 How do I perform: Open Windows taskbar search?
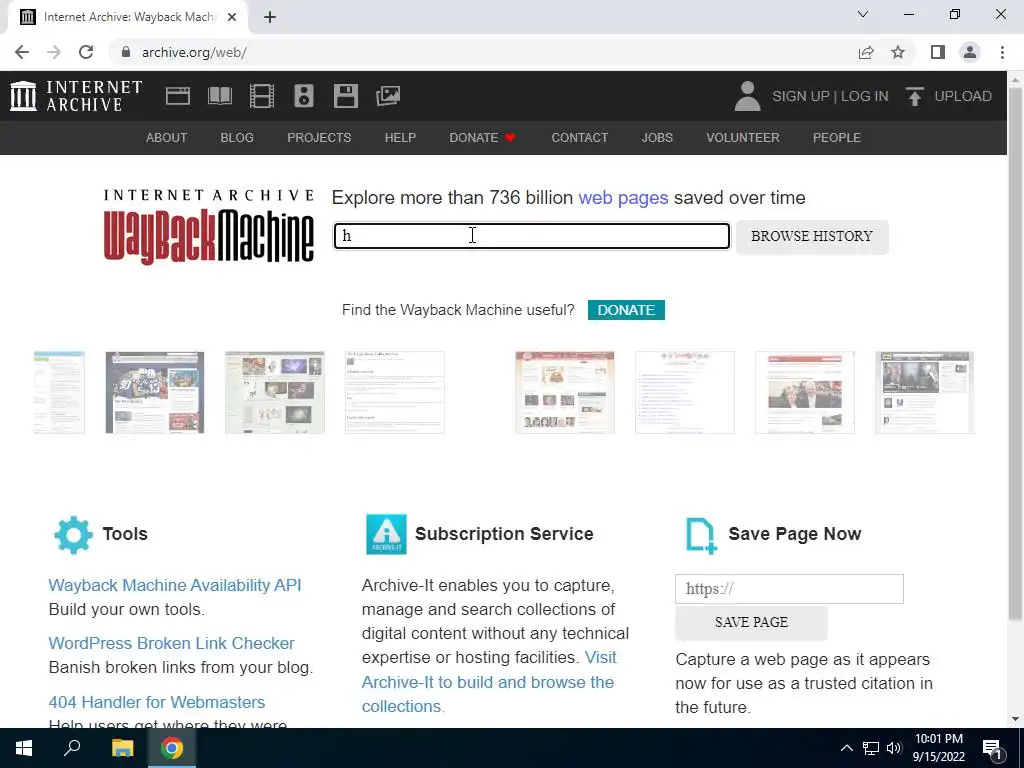click(72, 748)
